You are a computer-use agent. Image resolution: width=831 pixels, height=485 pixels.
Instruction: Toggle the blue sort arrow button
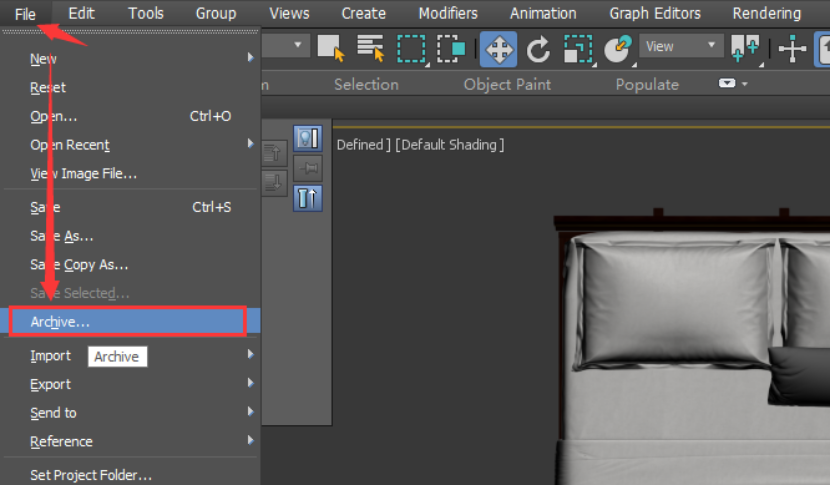tap(307, 198)
